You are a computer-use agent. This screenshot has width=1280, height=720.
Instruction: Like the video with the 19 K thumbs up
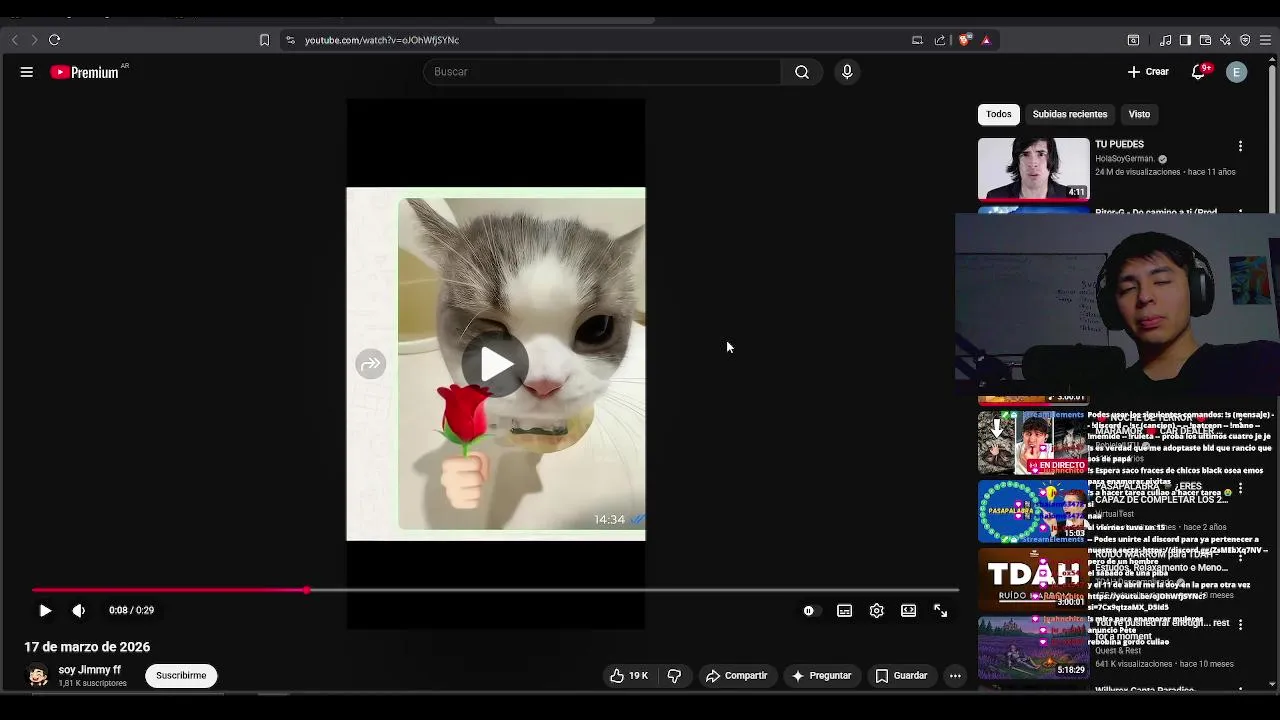pos(629,676)
